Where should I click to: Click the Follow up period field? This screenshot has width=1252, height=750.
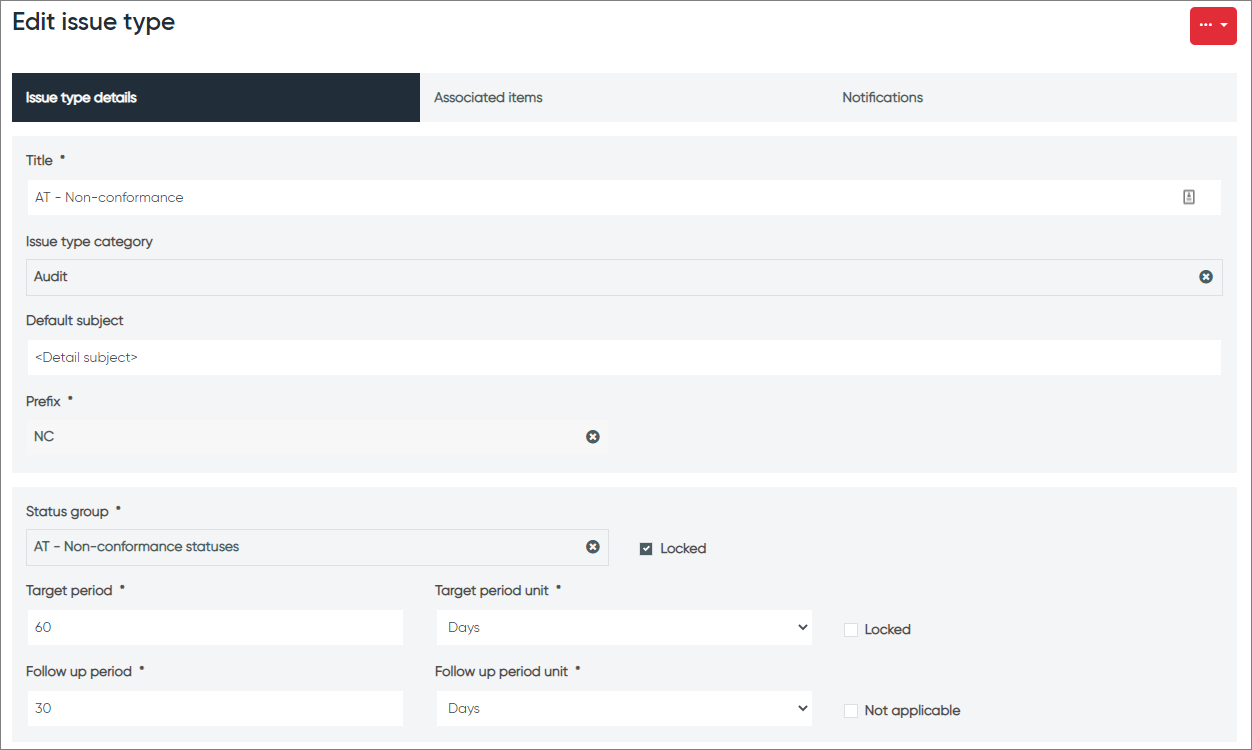(x=215, y=708)
